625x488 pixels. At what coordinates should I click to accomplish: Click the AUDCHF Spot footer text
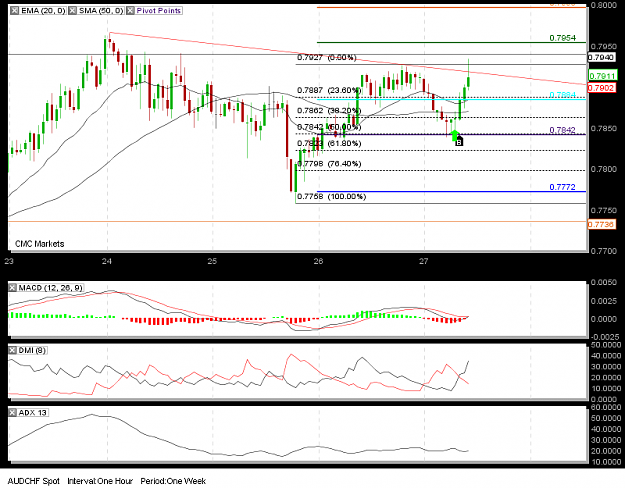pos(33,481)
